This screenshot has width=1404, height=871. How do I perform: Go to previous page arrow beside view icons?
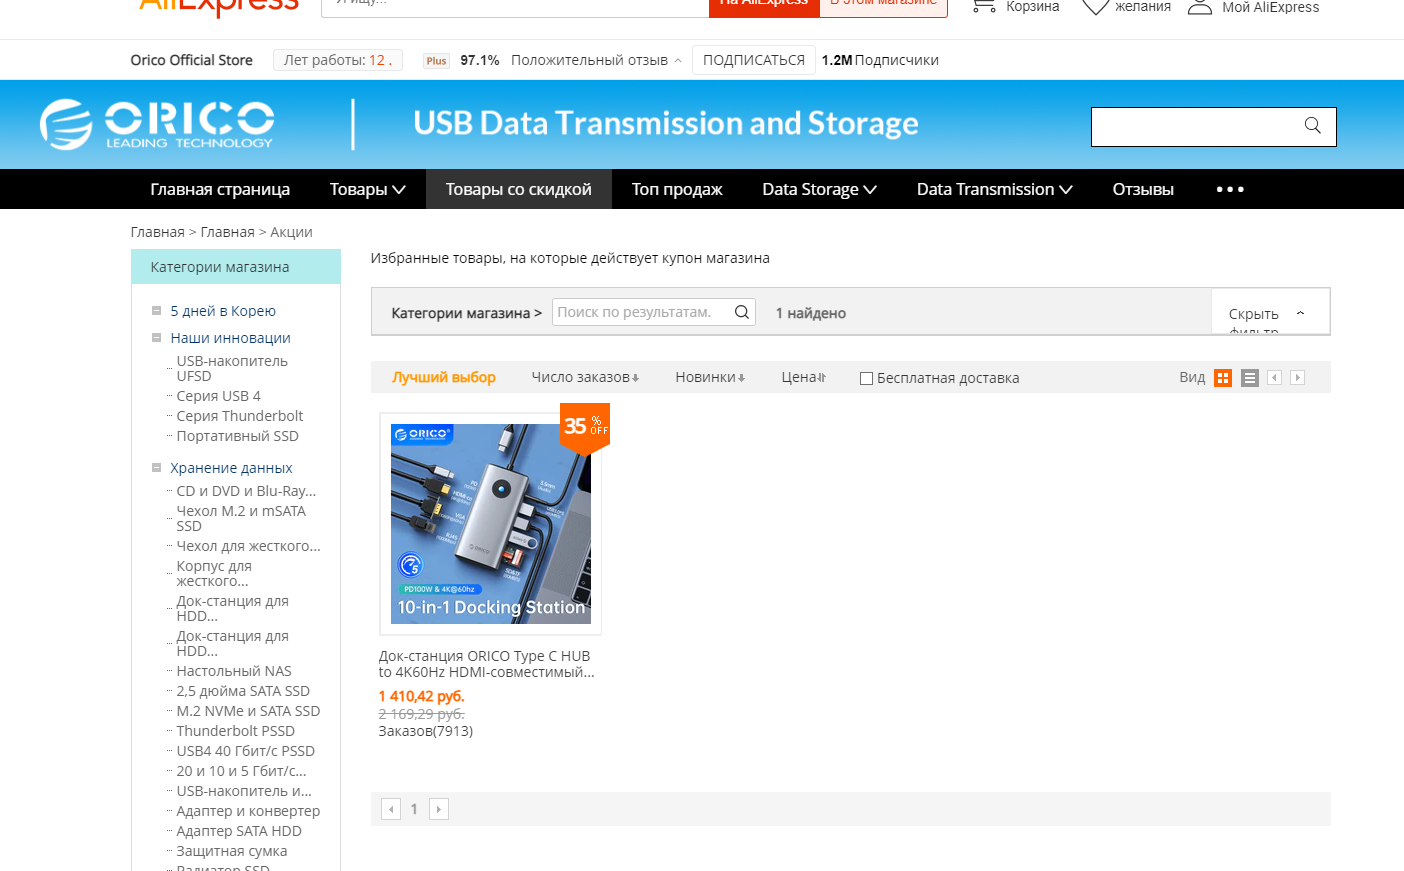pos(1274,378)
